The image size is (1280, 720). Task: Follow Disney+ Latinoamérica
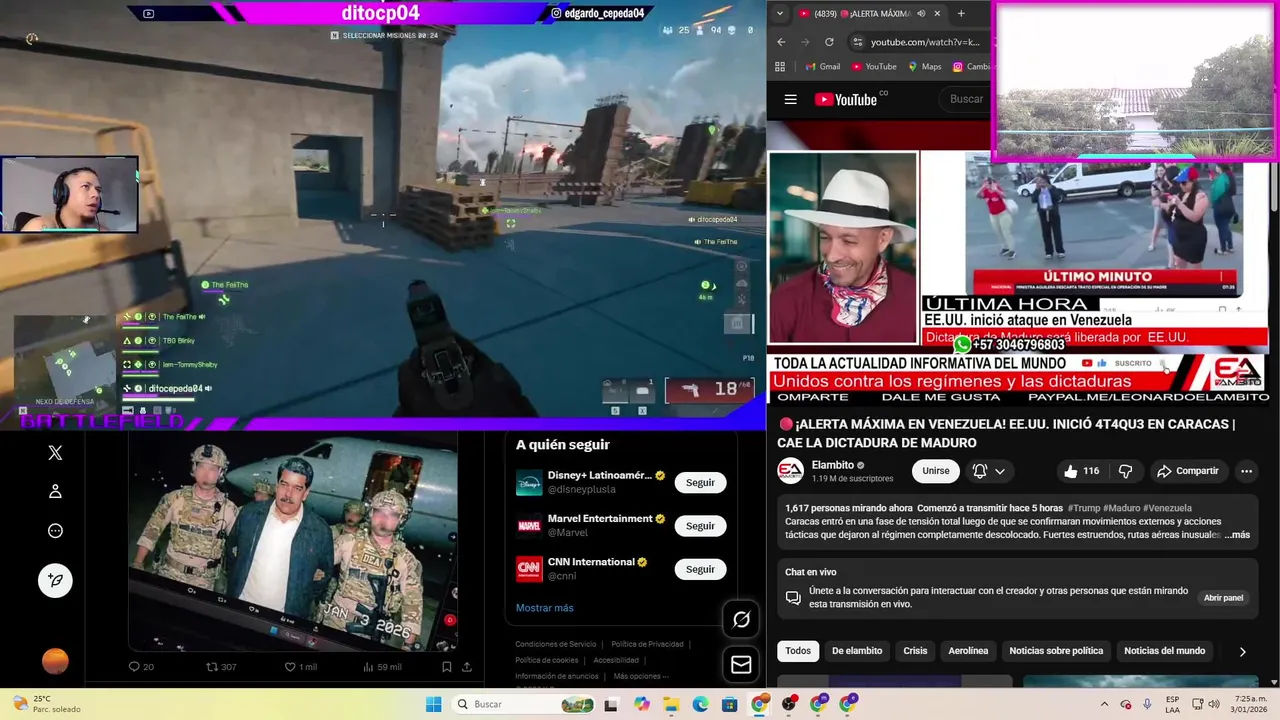pyautogui.click(x=700, y=482)
